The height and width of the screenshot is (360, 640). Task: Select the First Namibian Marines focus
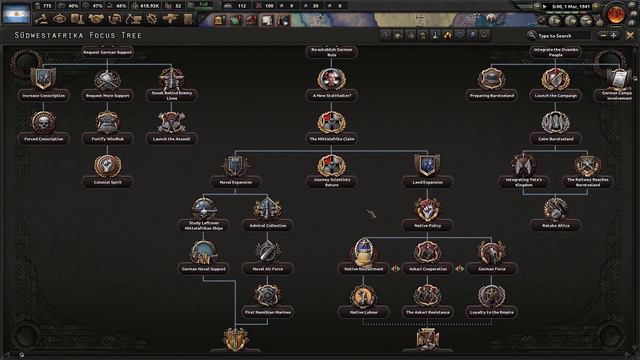267,300
